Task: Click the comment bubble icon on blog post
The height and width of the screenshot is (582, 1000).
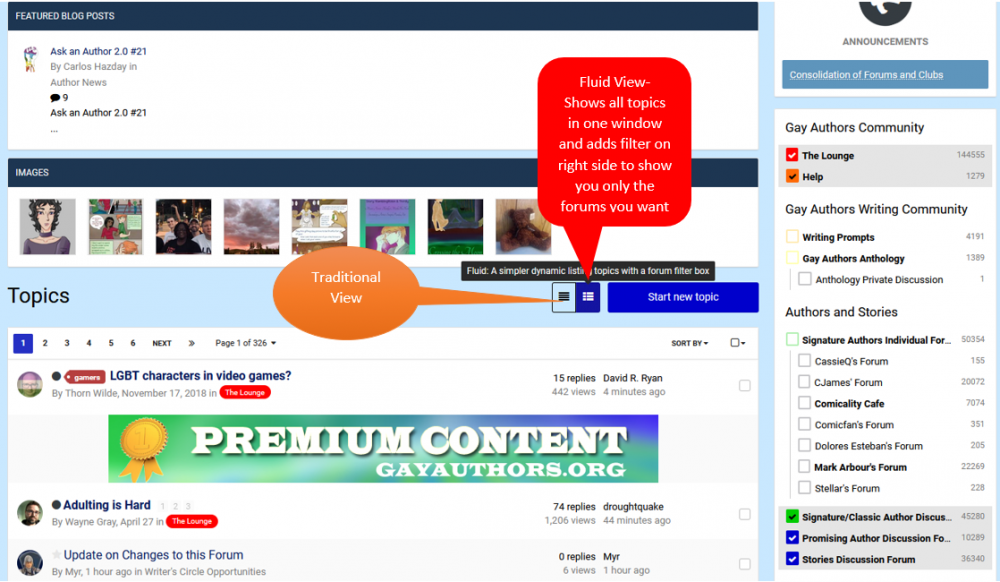Action: click(55, 98)
